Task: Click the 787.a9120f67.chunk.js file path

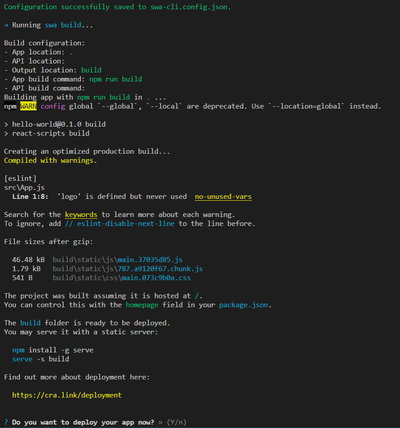Action: [x=160, y=268]
